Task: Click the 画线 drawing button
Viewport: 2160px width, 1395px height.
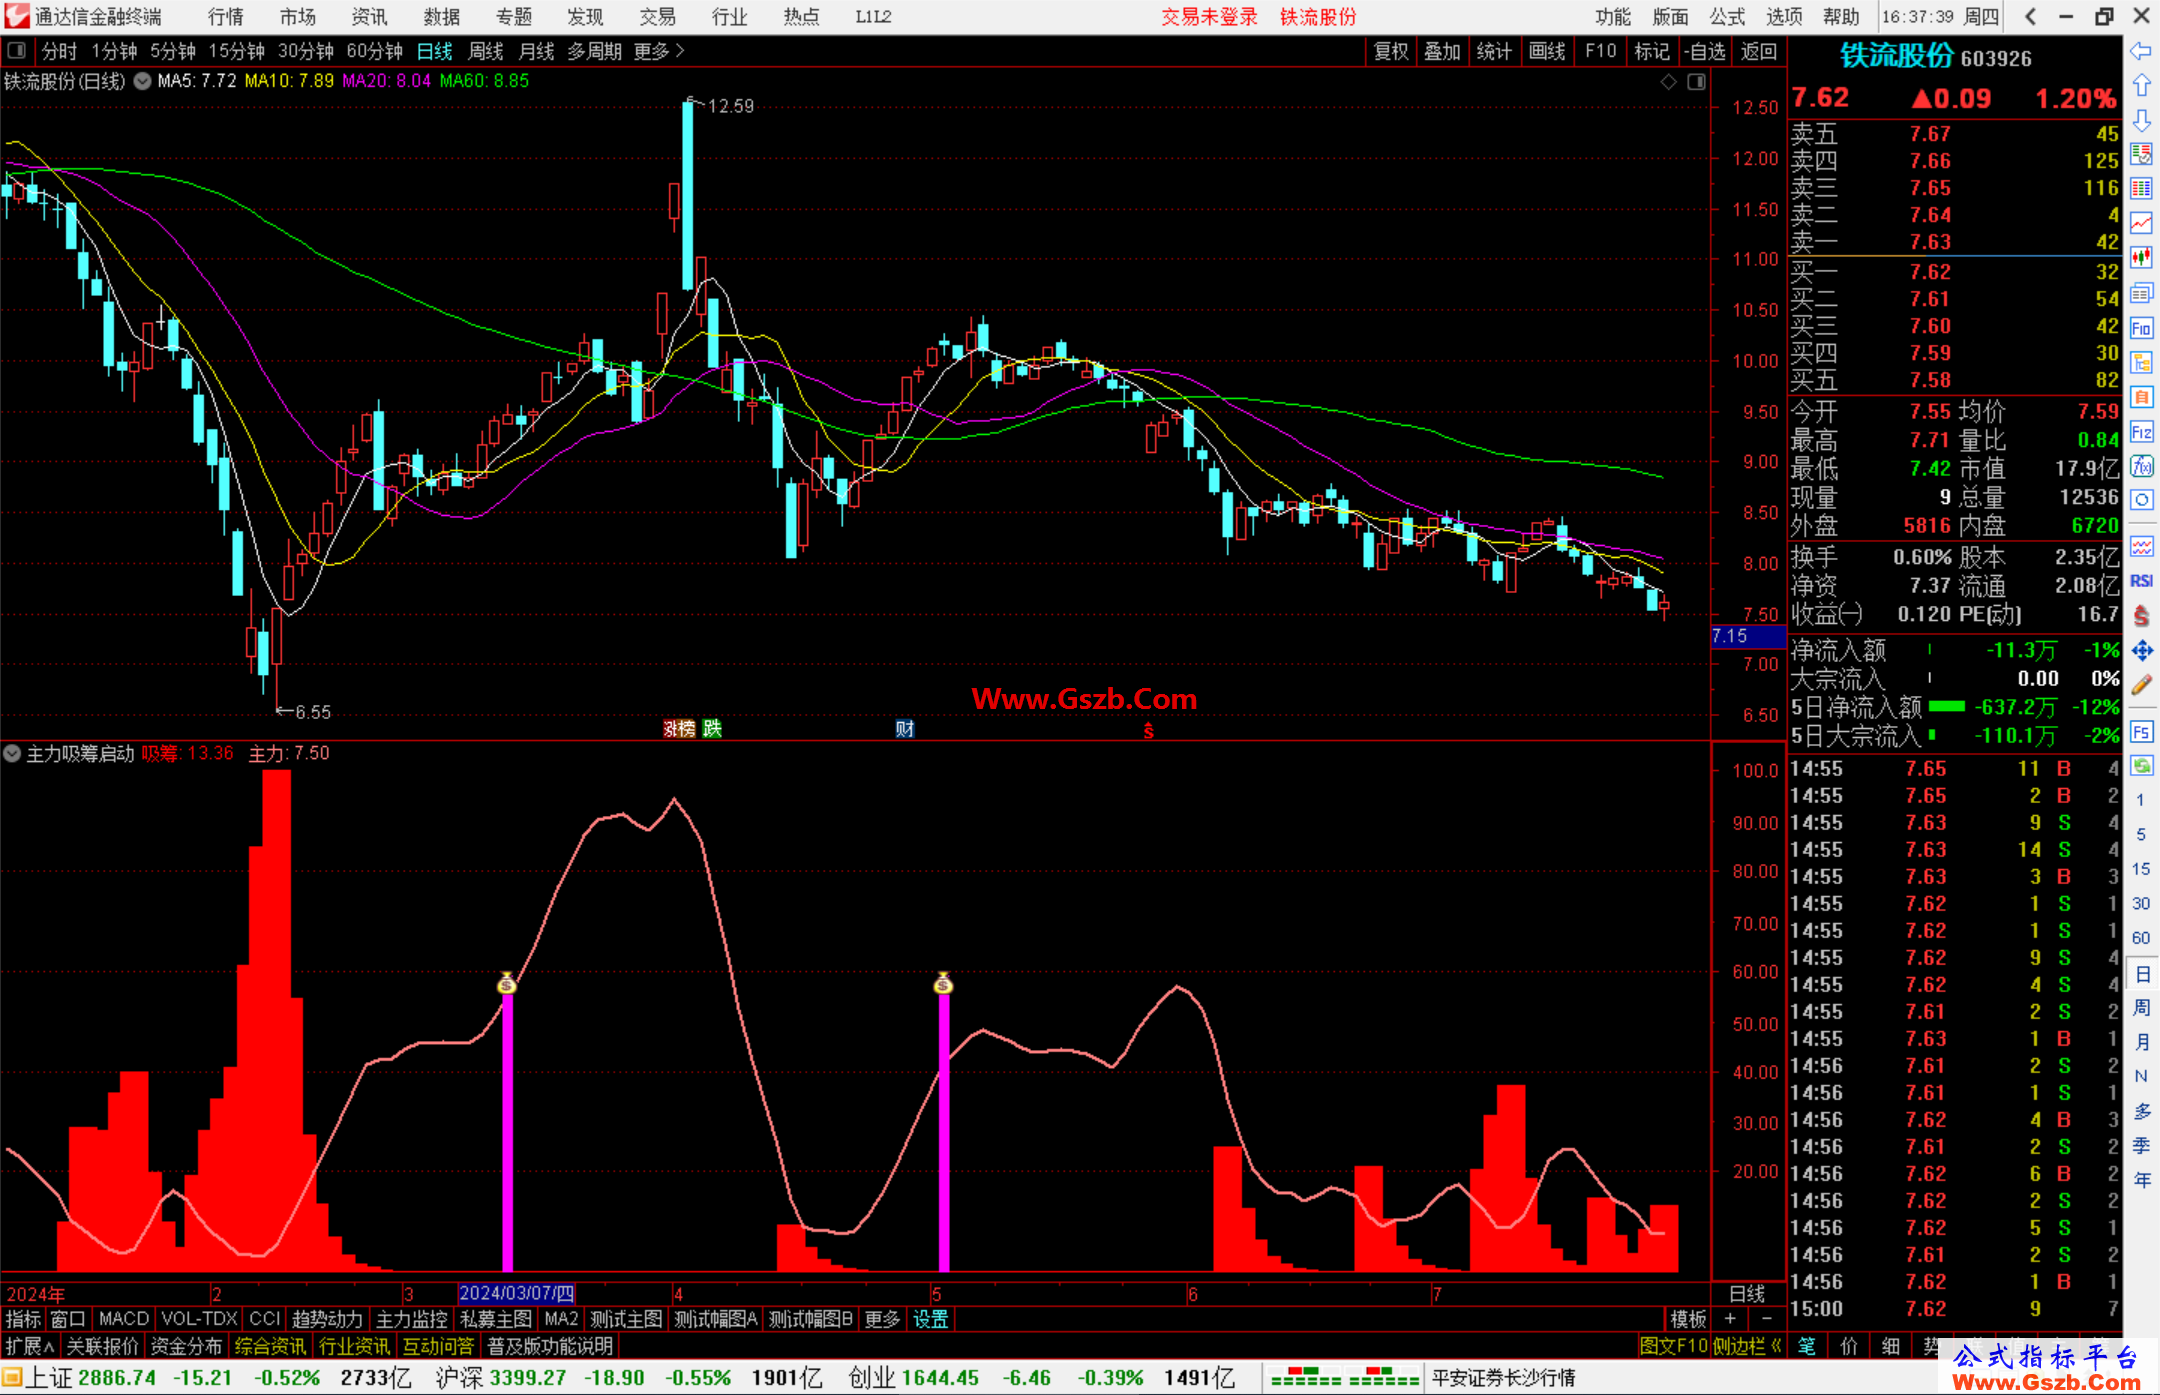Action: tap(1547, 51)
